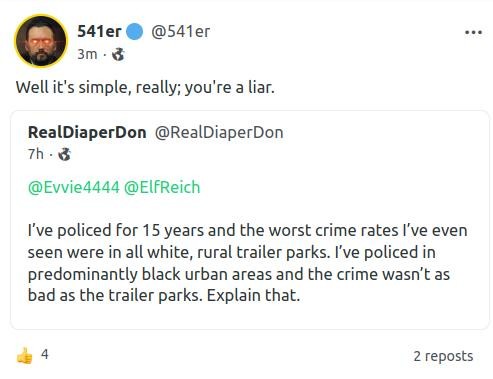Open the @ElfReich mention
Viewport: 493px width, 379px height.
pos(162,187)
